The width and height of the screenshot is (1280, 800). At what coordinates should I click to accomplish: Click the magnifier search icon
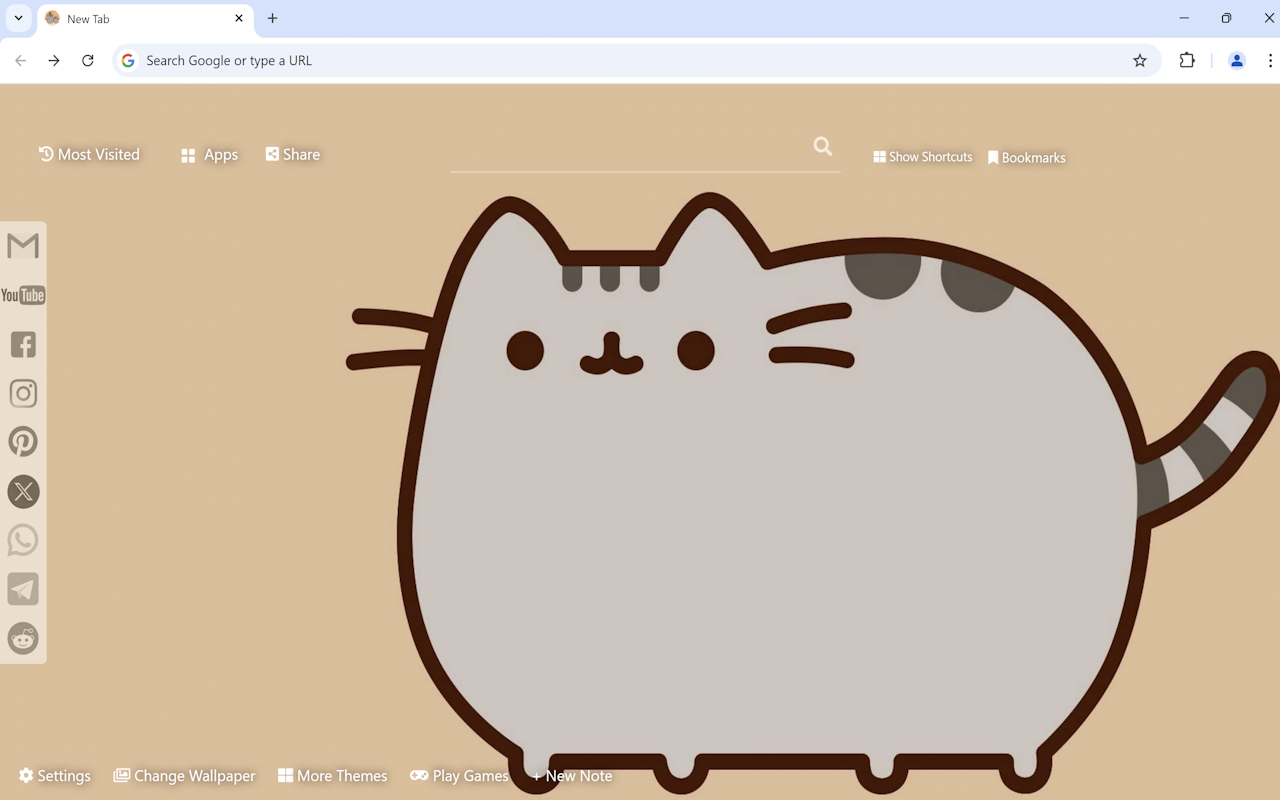coord(823,147)
